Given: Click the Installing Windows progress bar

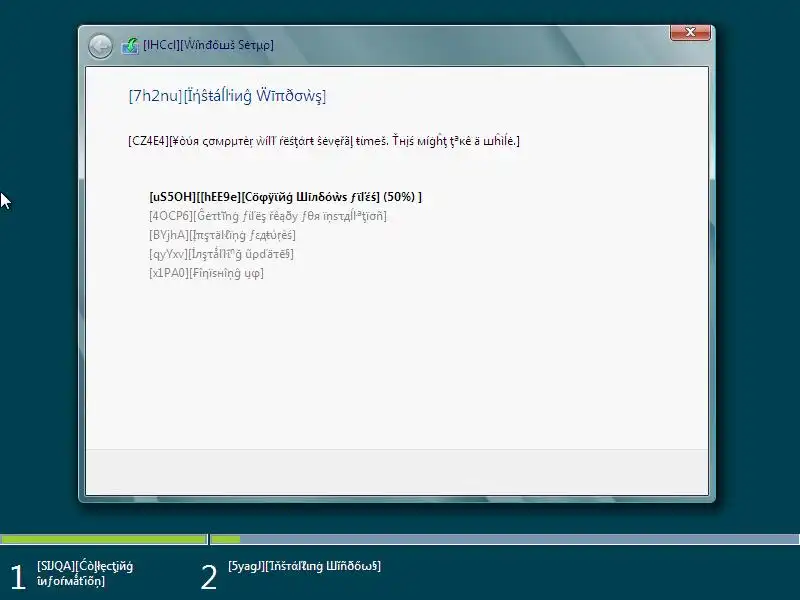Looking at the screenshot, I should [x=505, y=539].
